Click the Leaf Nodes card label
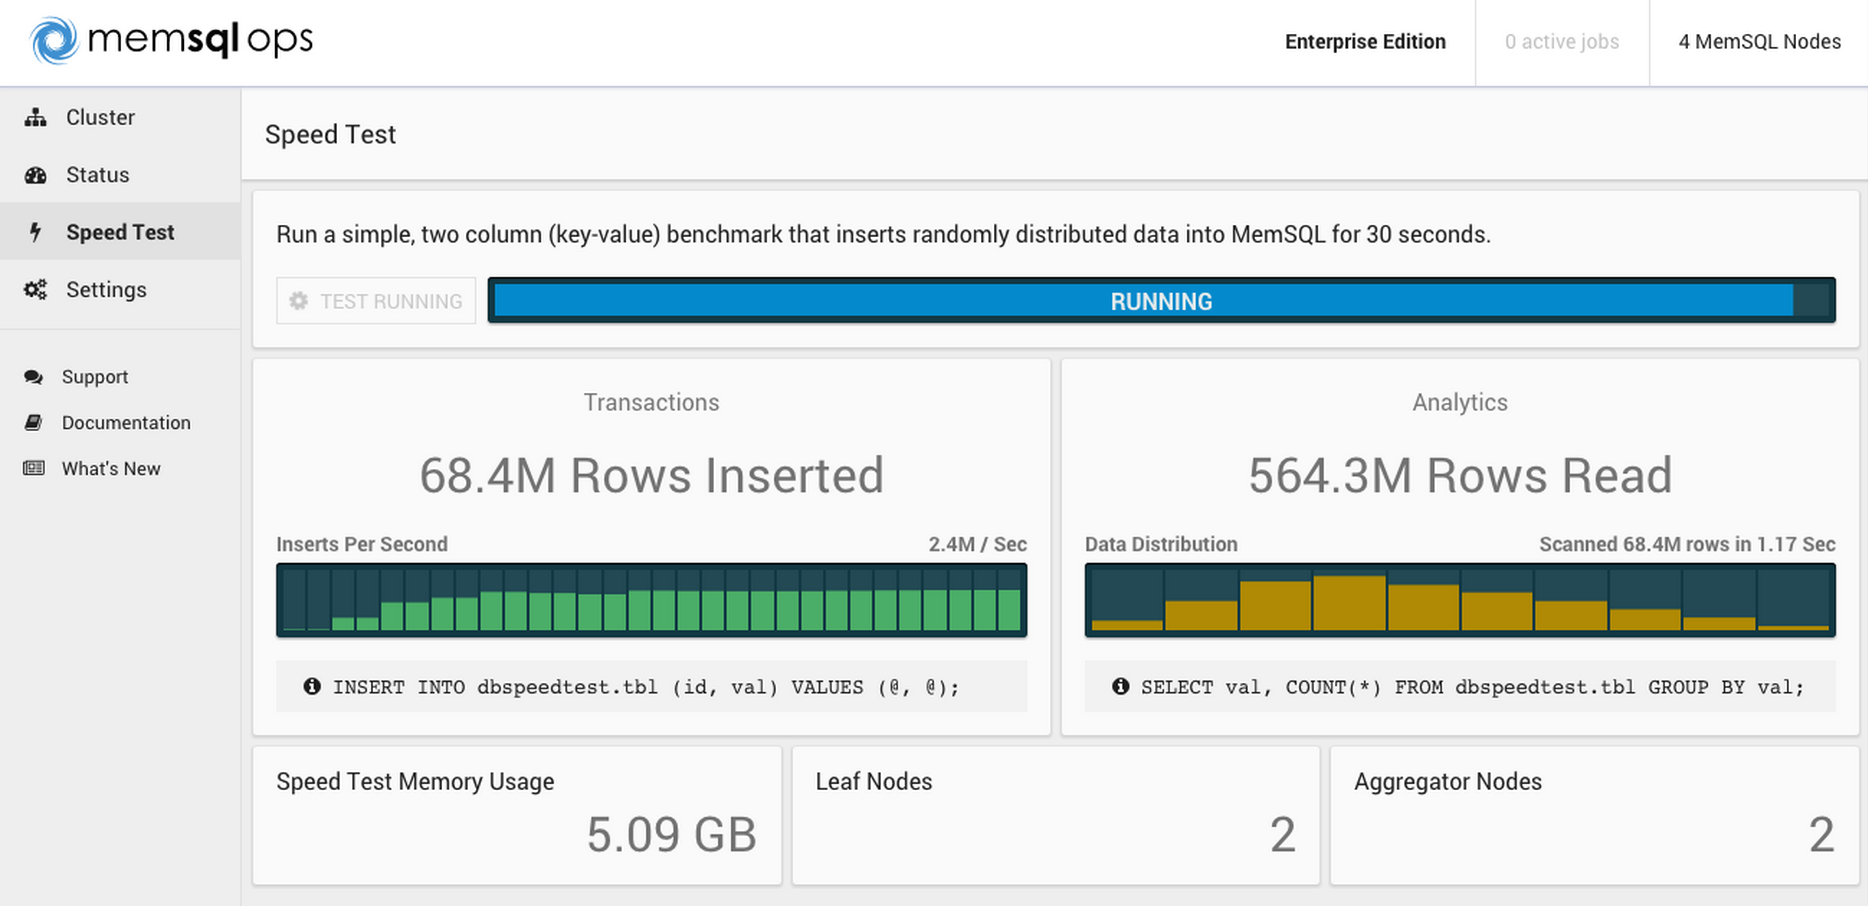Viewport: 1876px width, 906px height. coord(874,782)
